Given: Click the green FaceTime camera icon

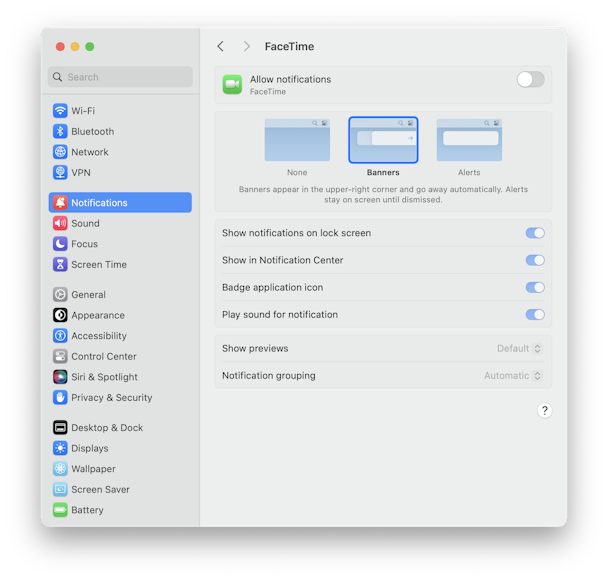Looking at the screenshot, I should [232, 85].
